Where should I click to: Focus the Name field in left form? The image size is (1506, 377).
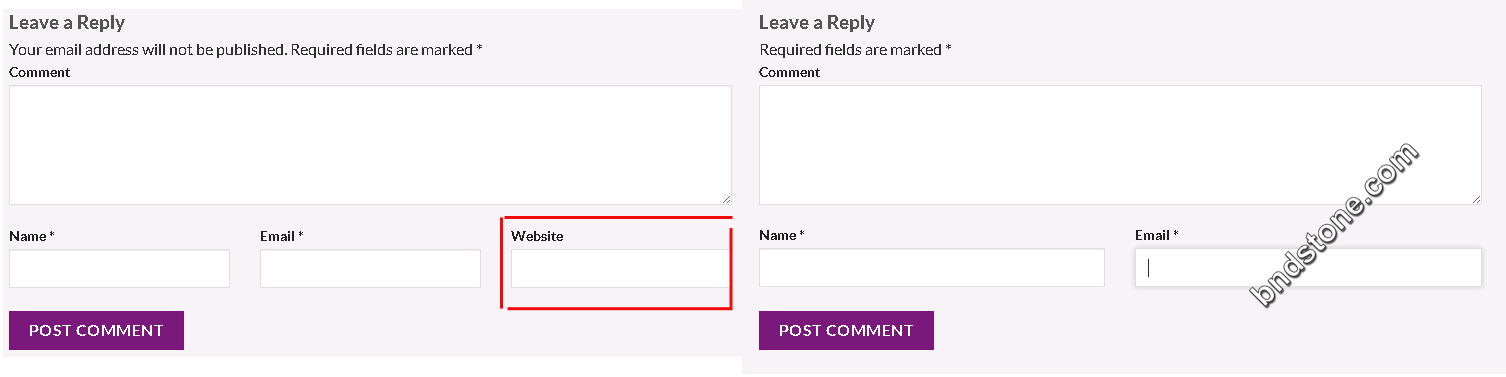(120, 268)
